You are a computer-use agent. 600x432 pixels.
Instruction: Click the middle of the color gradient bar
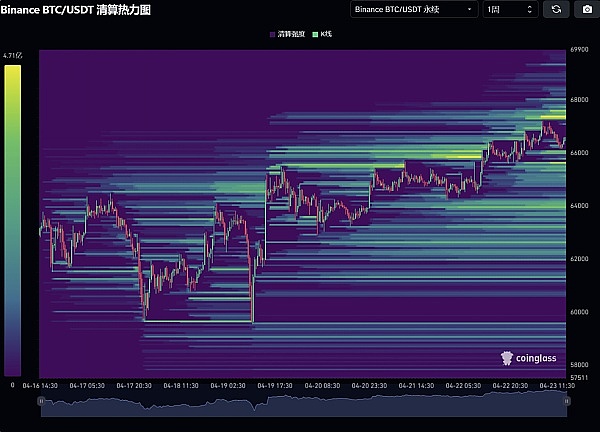point(12,220)
